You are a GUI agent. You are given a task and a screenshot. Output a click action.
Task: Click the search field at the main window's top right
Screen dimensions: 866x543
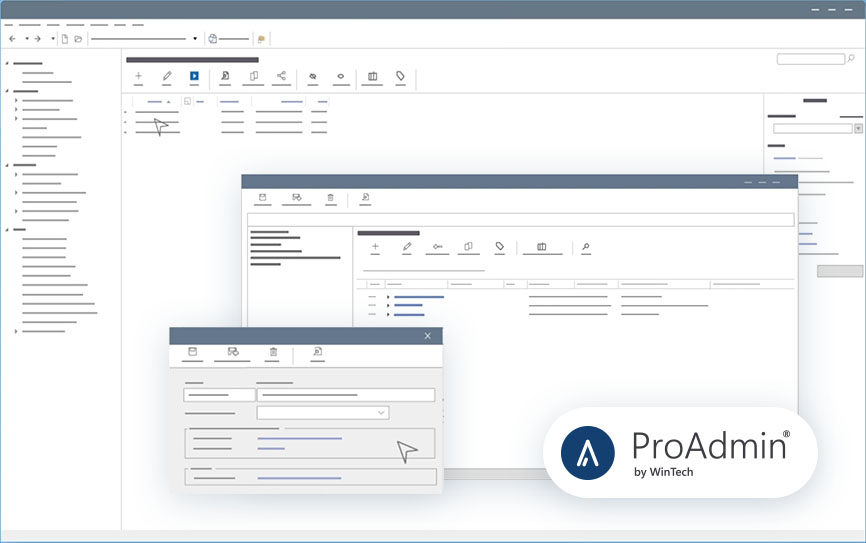(x=811, y=59)
